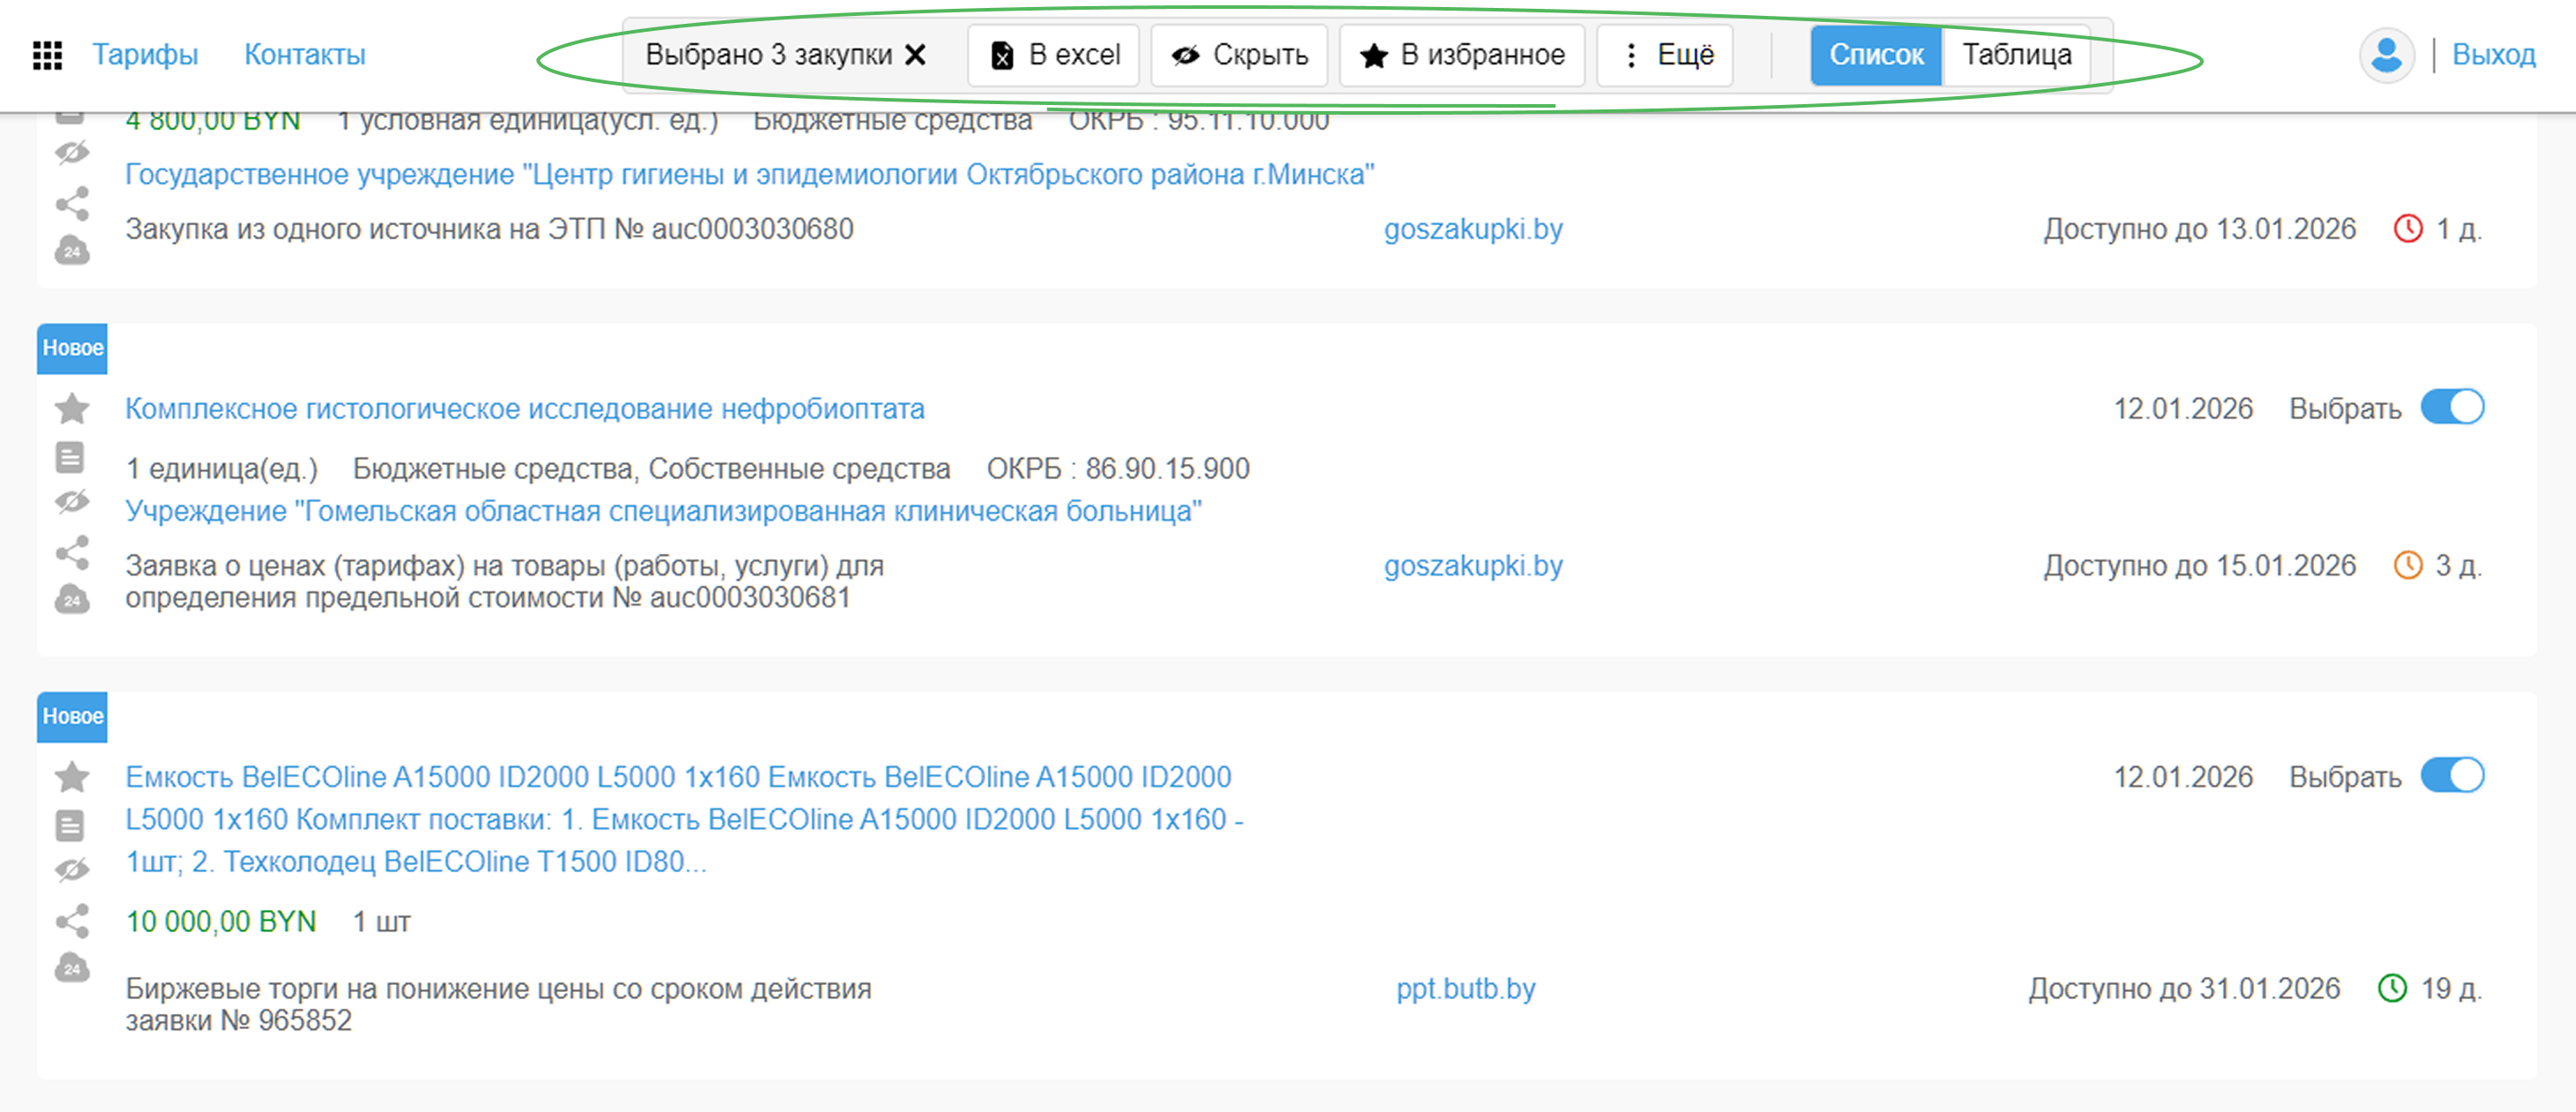Image resolution: width=2576 pixels, height=1112 pixels.
Task: Share the nephrobiopsy research purchase
Action: (x=72, y=553)
